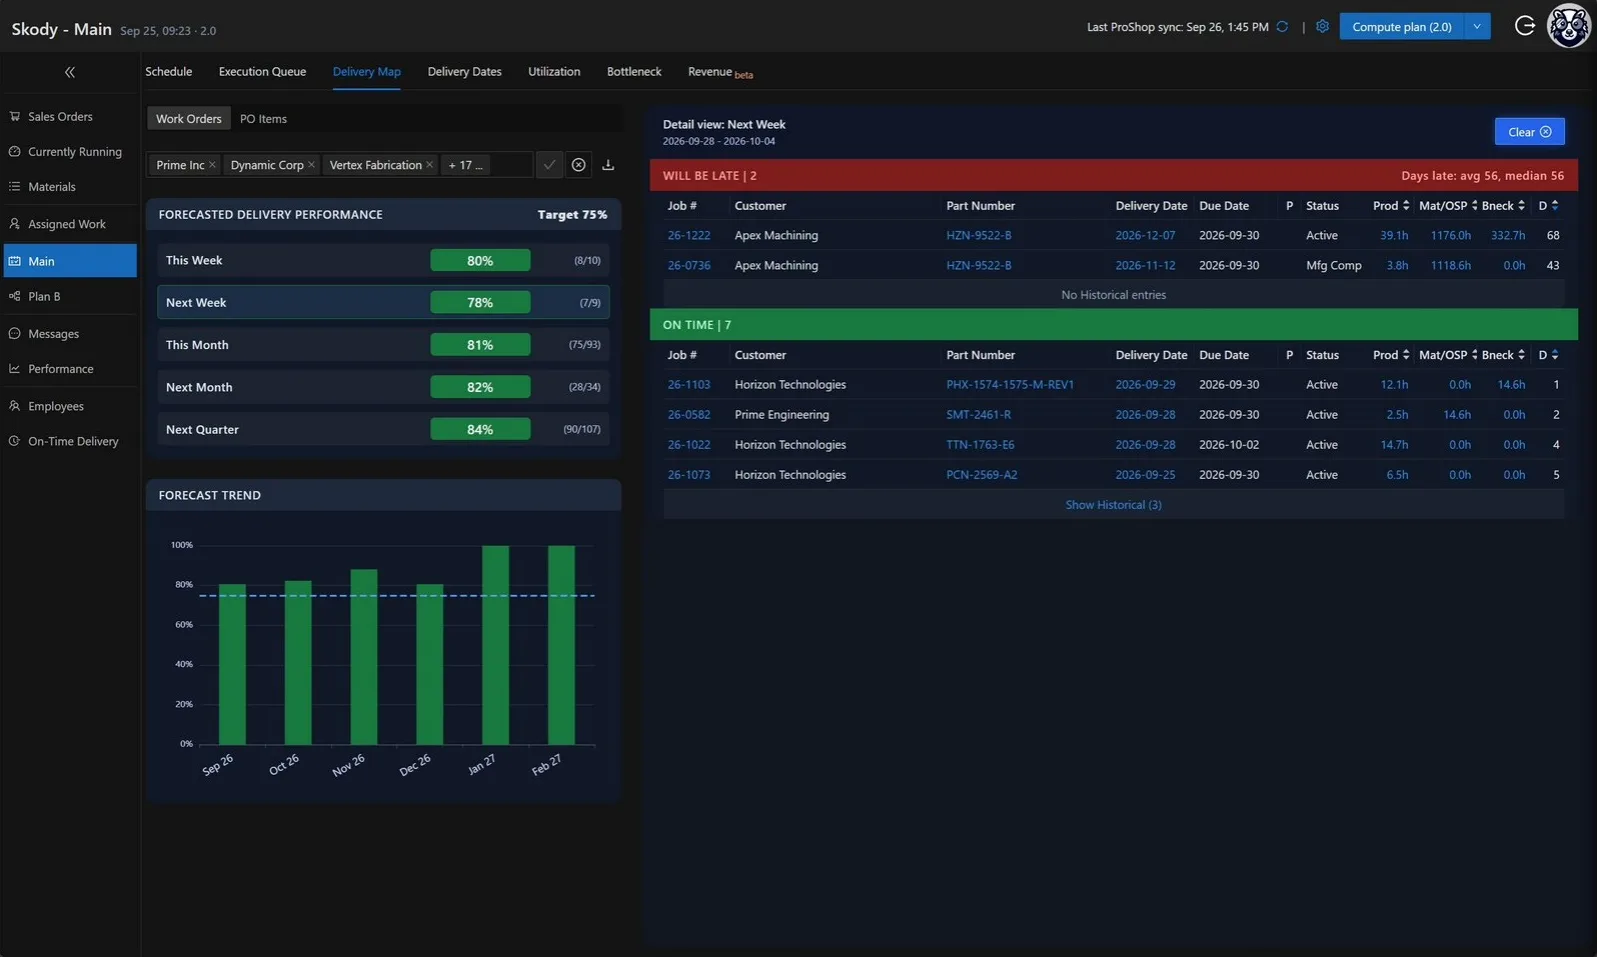Viewport: 1597px width, 957px height.
Task: Expand the '+ 17 ...' hidden filters chip
Action: pyautogui.click(x=465, y=165)
